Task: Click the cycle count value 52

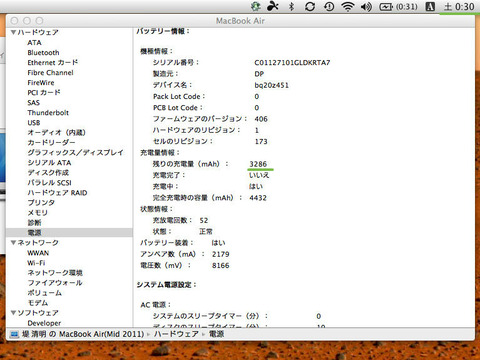Action: (x=204, y=220)
